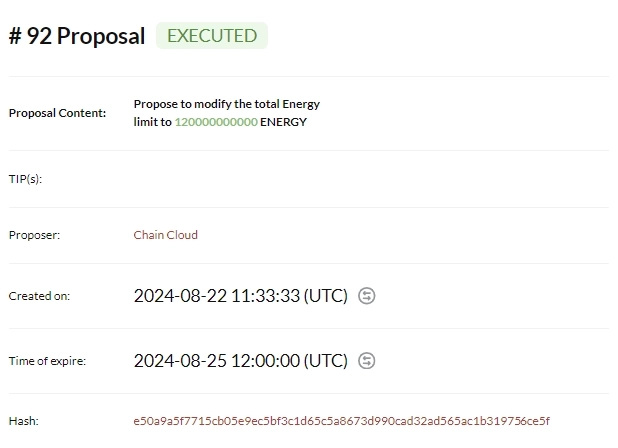Click the # 92 Proposal heading

tap(77, 37)
